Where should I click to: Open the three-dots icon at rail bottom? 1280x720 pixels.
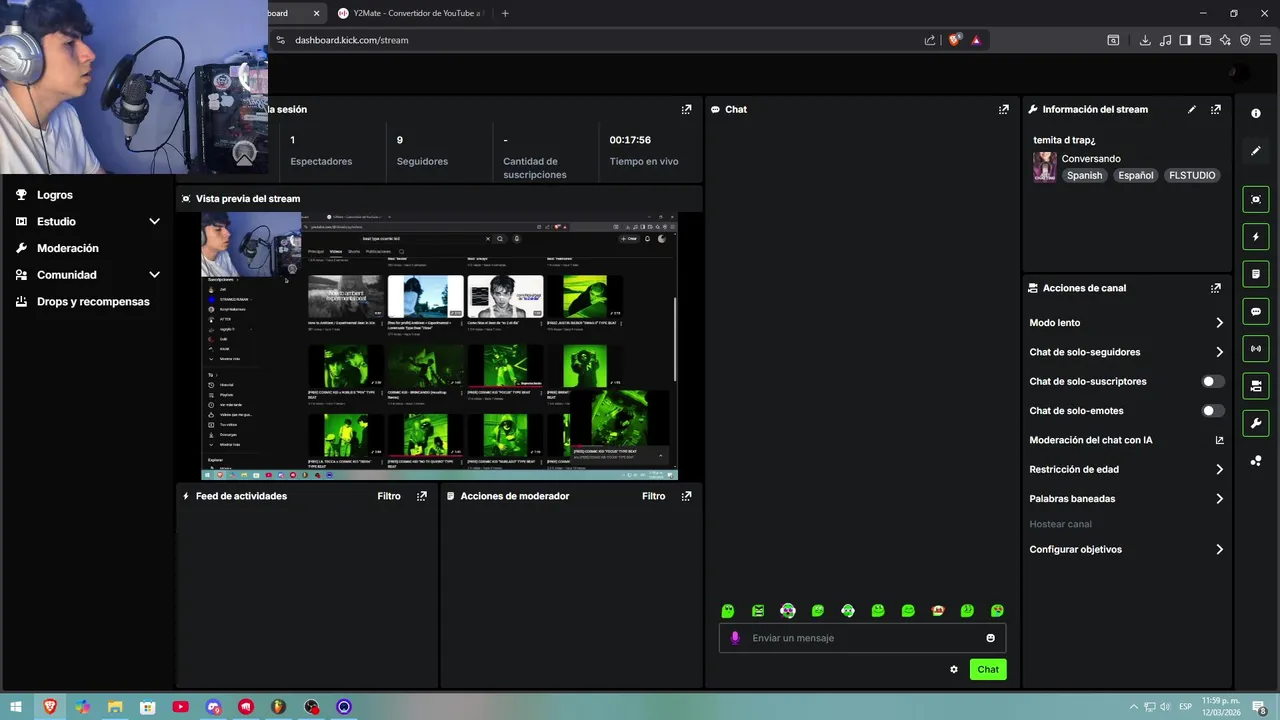(x=1256, y=461)
